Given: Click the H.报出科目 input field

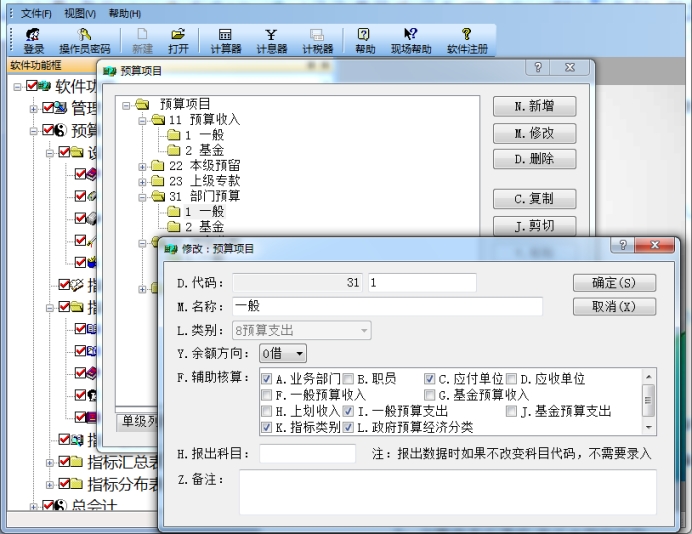Looking at the screenshot, I should pyautogui.click(x=308, y=454).
